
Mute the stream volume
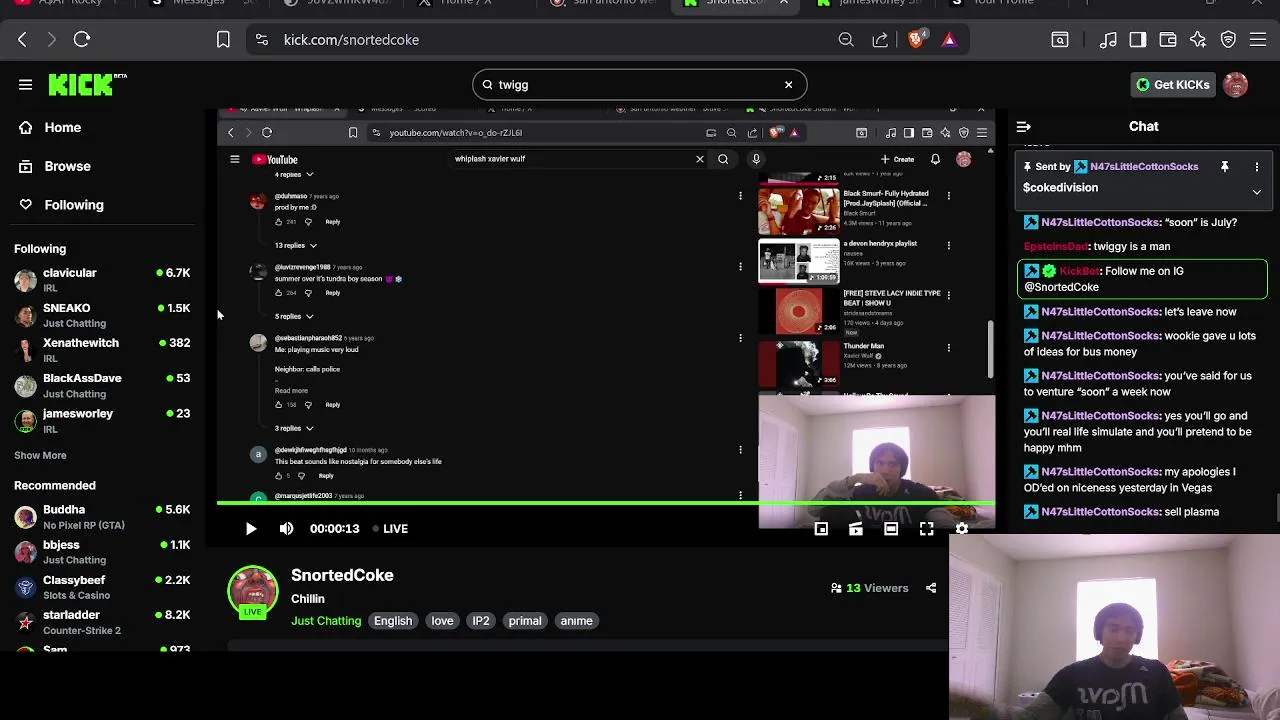click(x=287, y=528)
